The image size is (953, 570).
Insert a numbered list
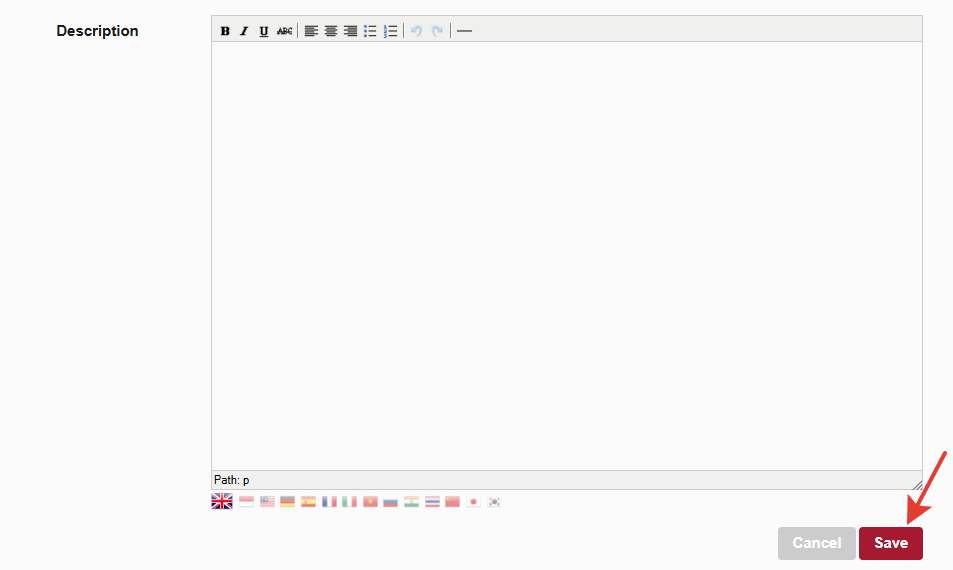pos(390,31)
